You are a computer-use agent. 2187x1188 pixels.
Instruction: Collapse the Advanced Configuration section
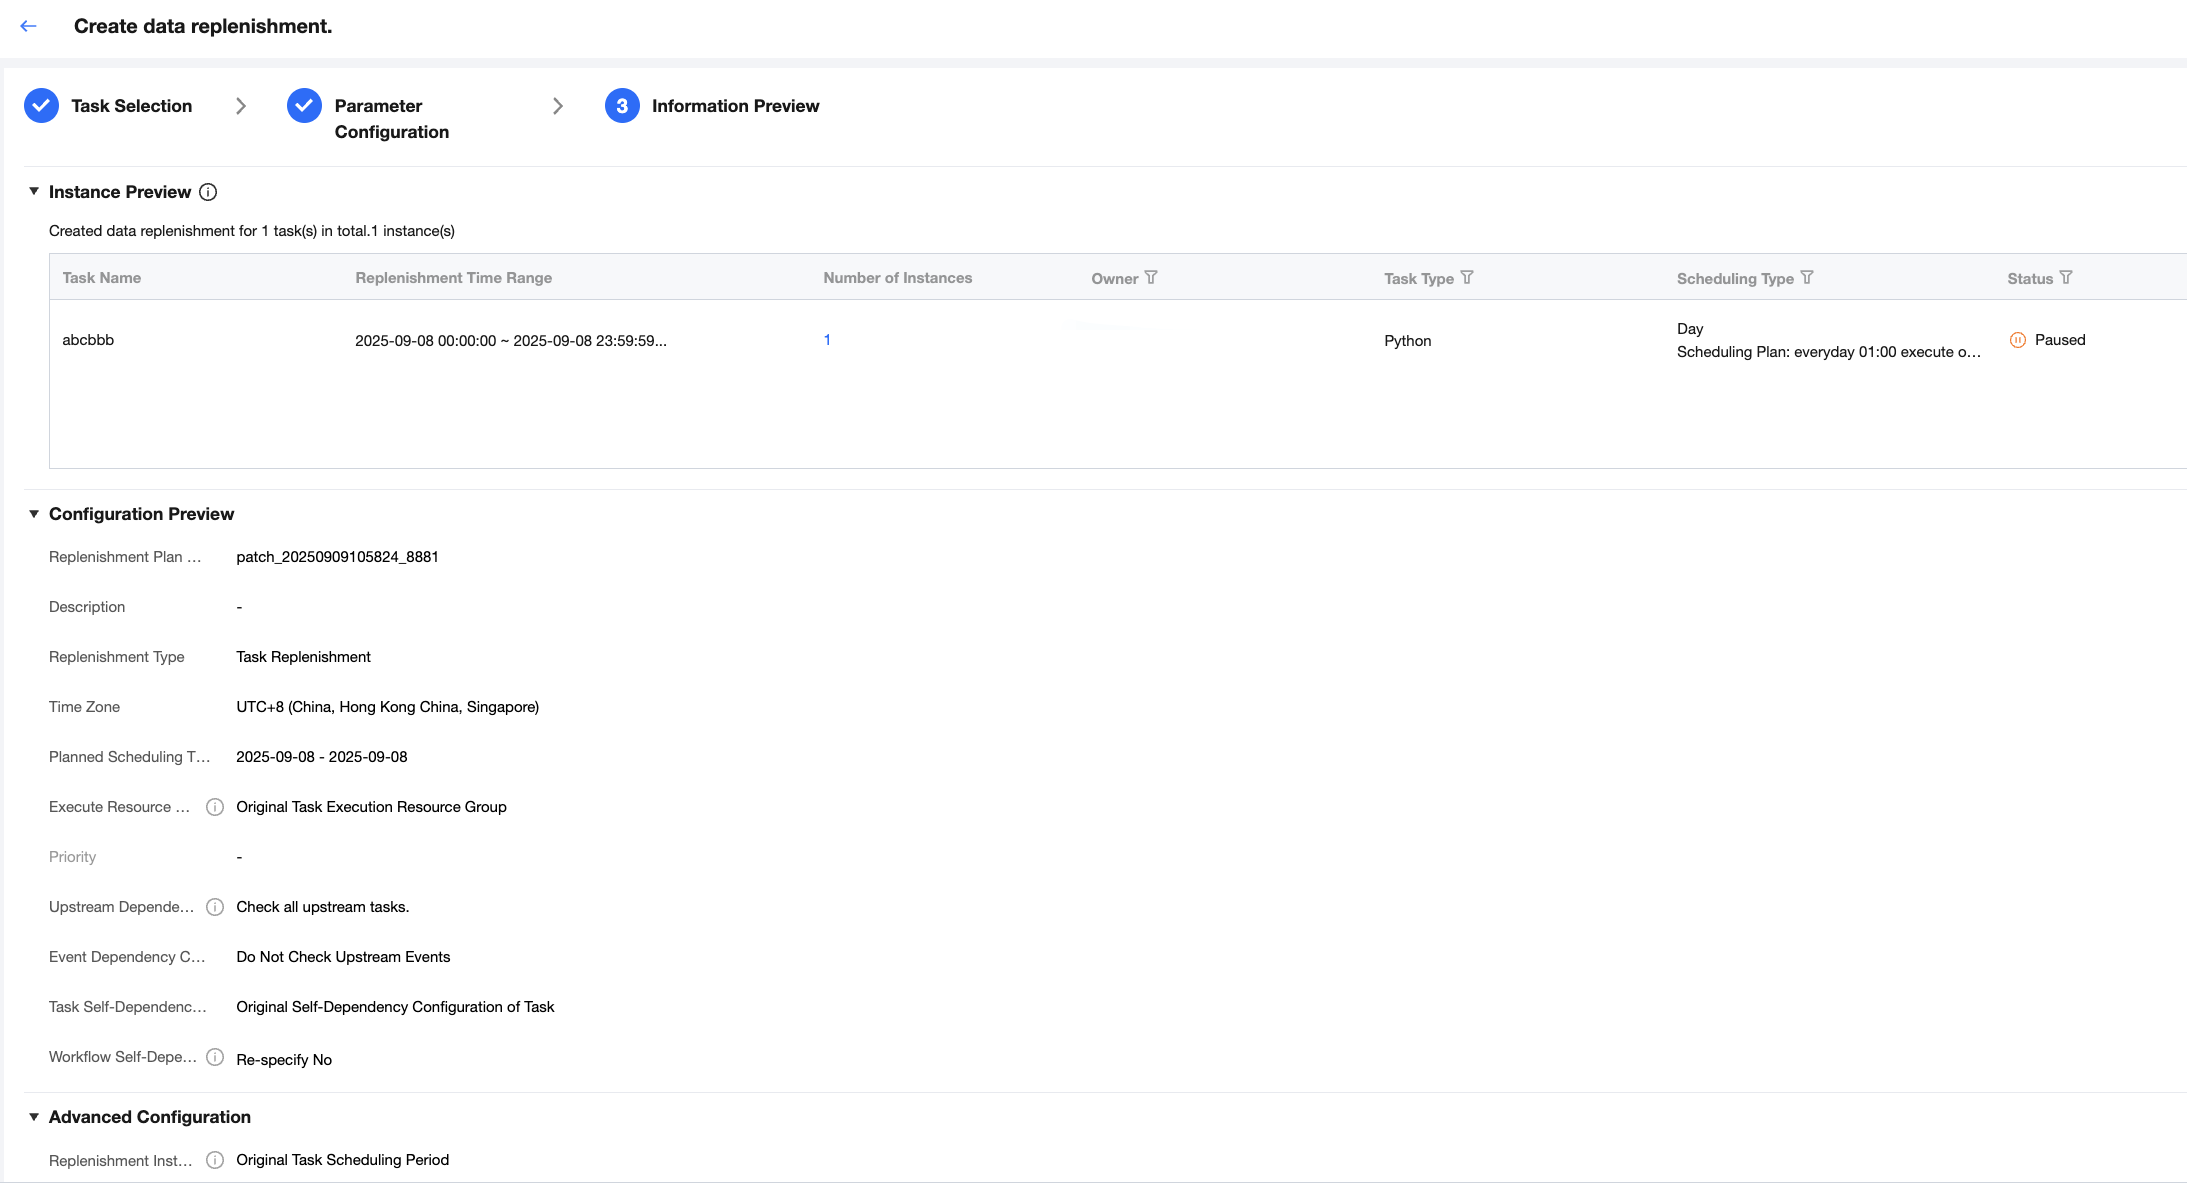pyautogui.click(x=34, y=1117)
